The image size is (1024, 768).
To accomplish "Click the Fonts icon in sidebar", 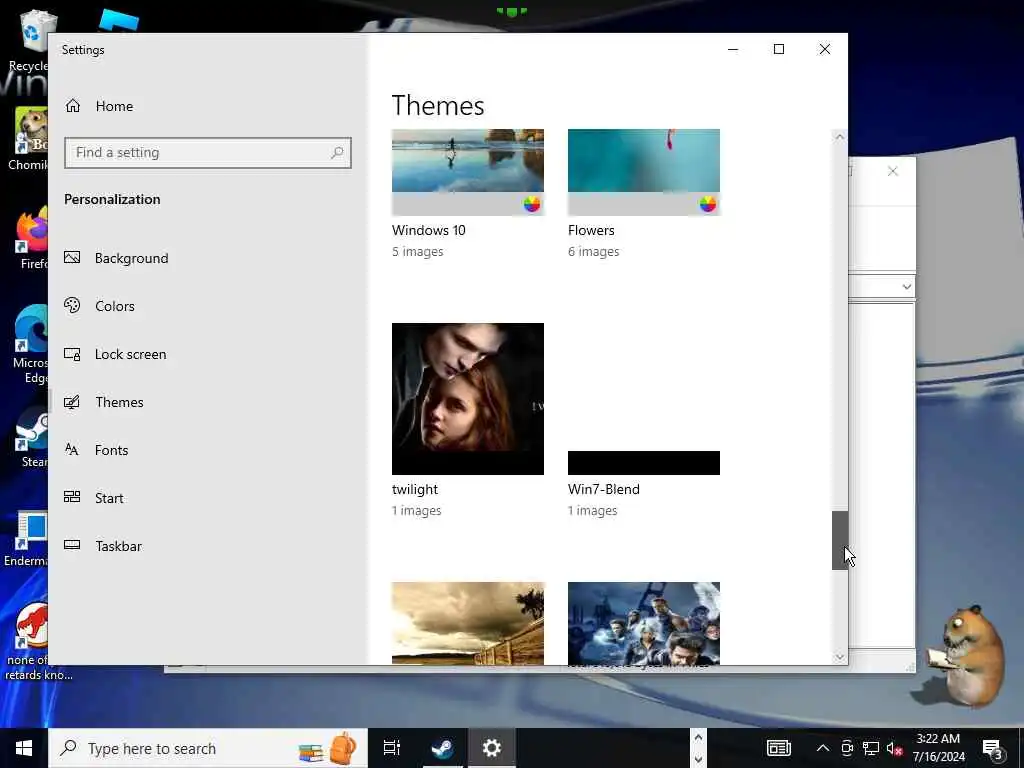I will [72, 449].
